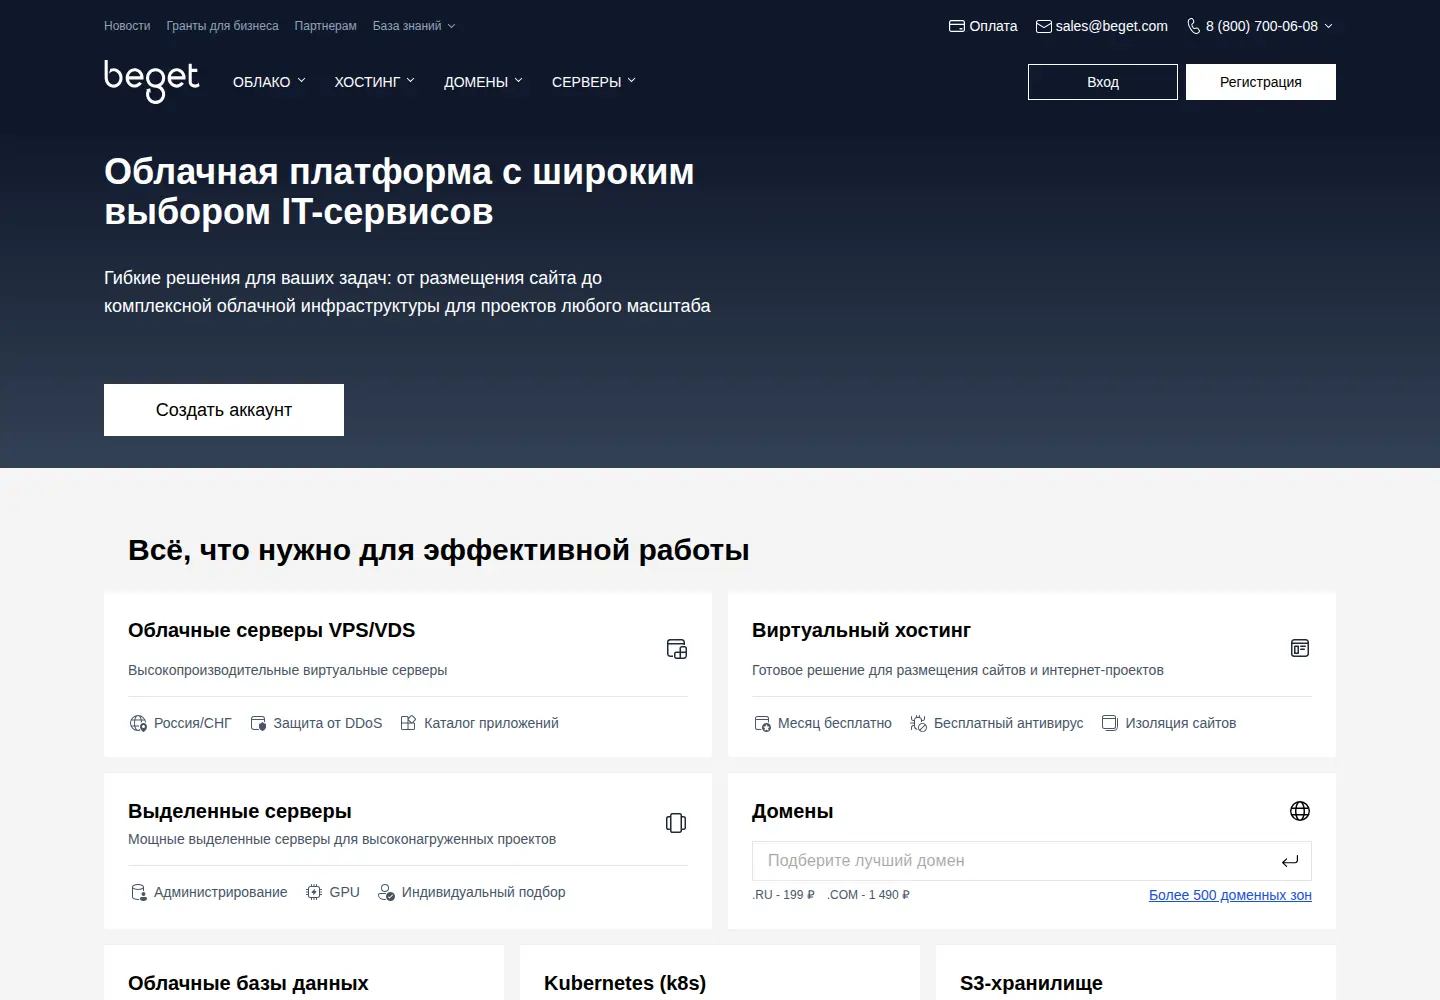Click the Индивидуальный подбор icon

pos(386,892)
